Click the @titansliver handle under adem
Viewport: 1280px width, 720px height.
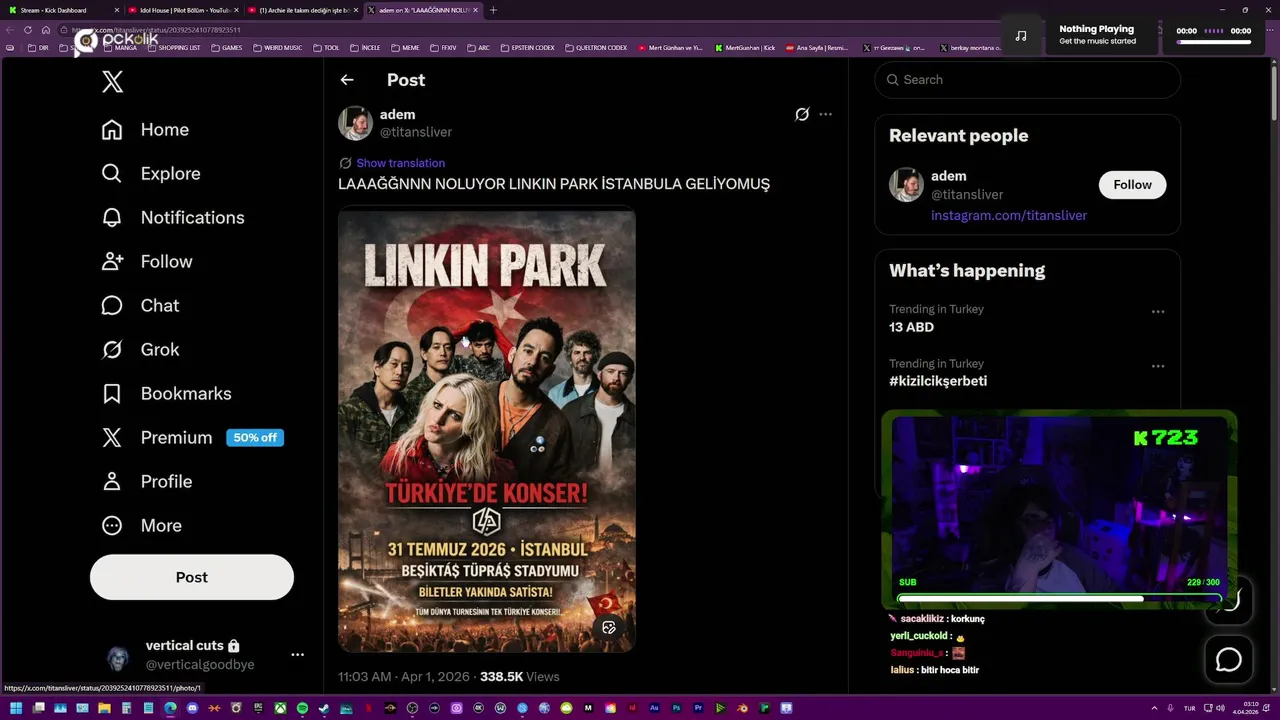(x=416, y=132)
